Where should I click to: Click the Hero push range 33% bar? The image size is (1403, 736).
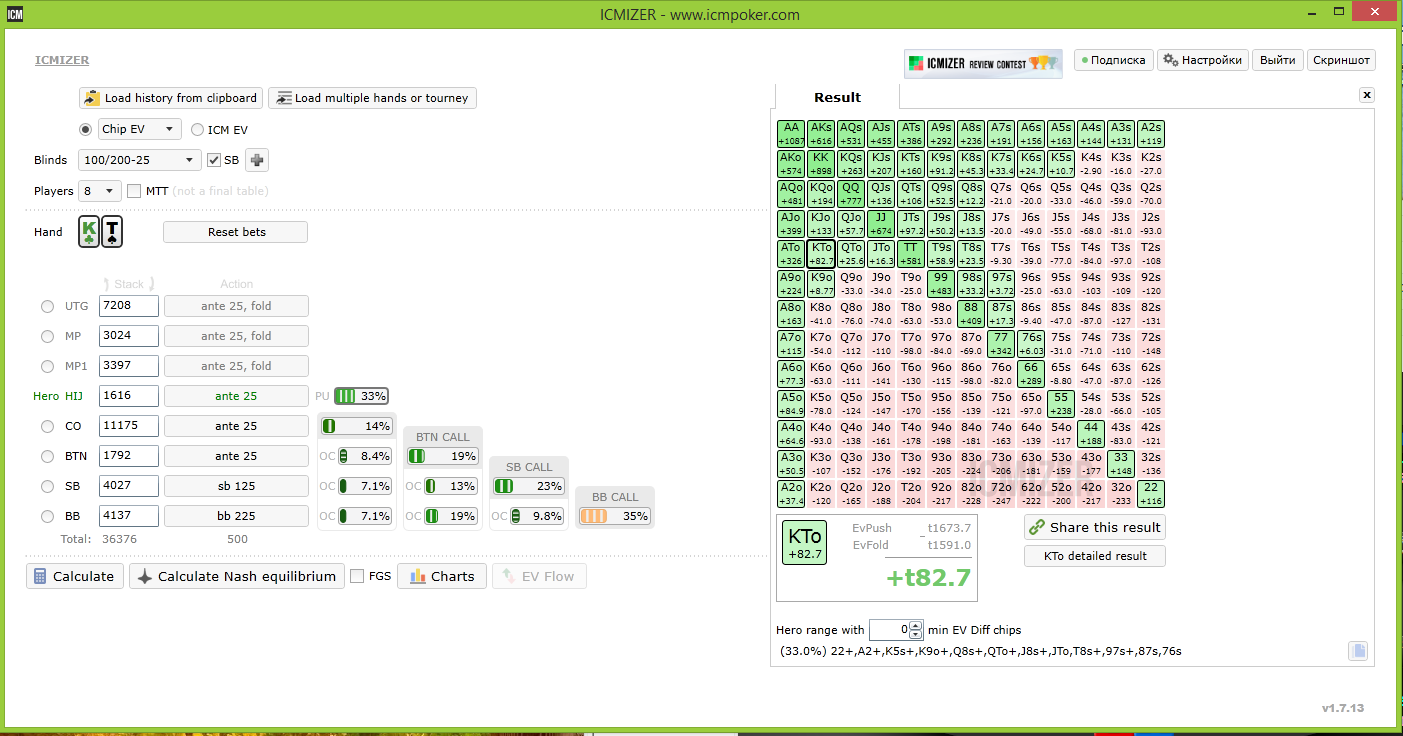click(x=361, y=396)
